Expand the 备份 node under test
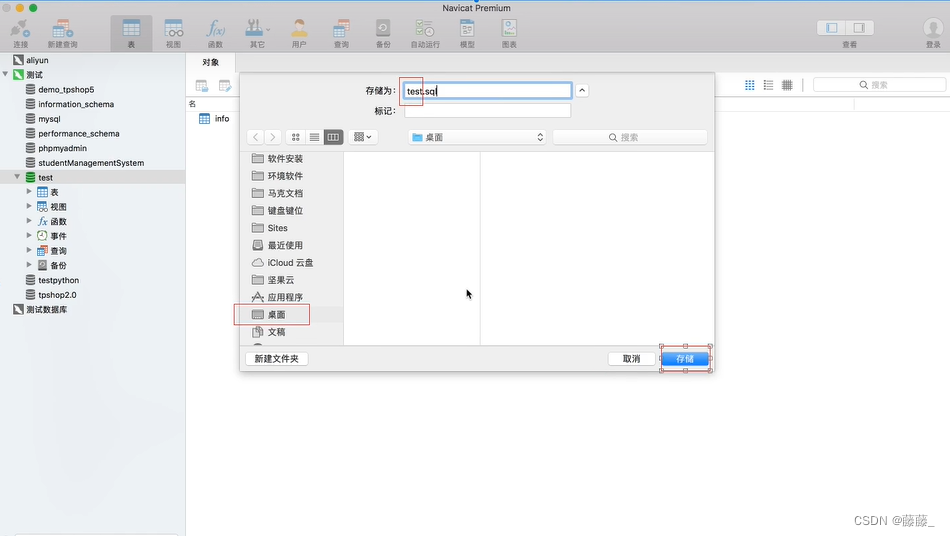The height and width of the screenshot is (536, 950). click(28, 265)
